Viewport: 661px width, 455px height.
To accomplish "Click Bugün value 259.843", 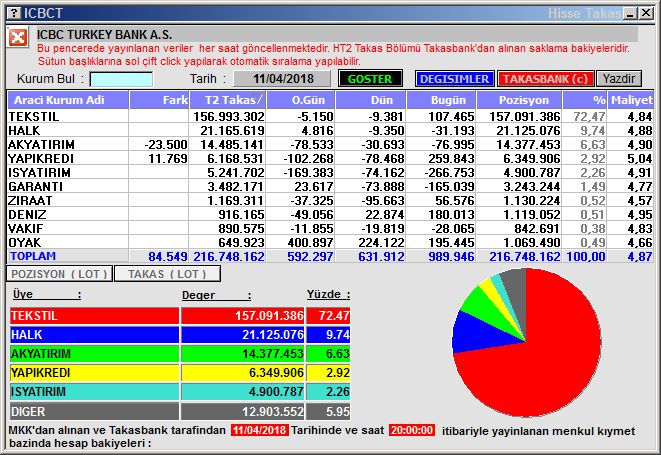I will tap(451, 159).
